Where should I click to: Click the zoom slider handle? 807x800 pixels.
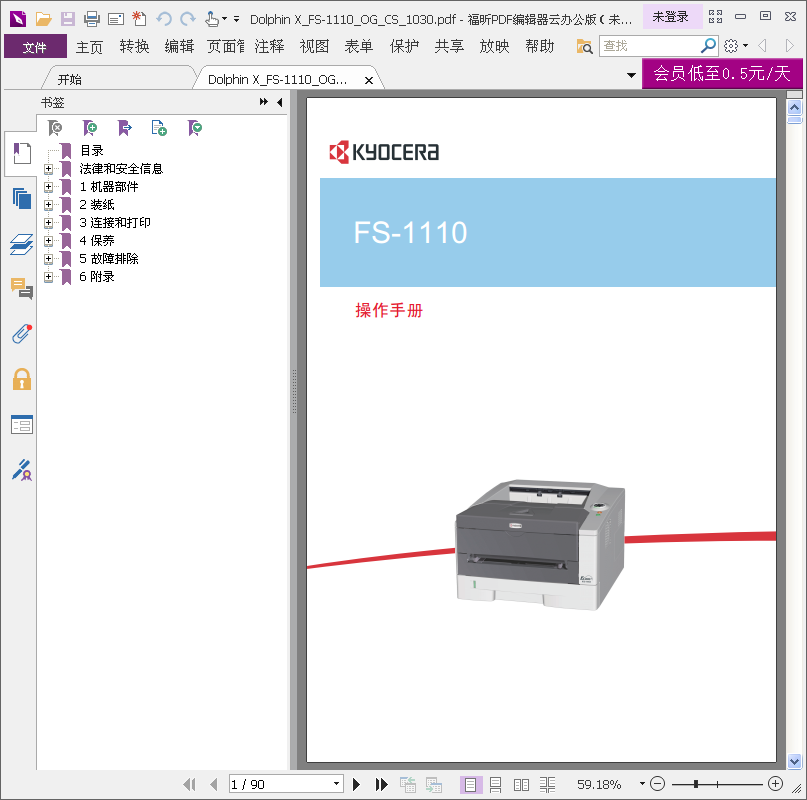point(696,784)
